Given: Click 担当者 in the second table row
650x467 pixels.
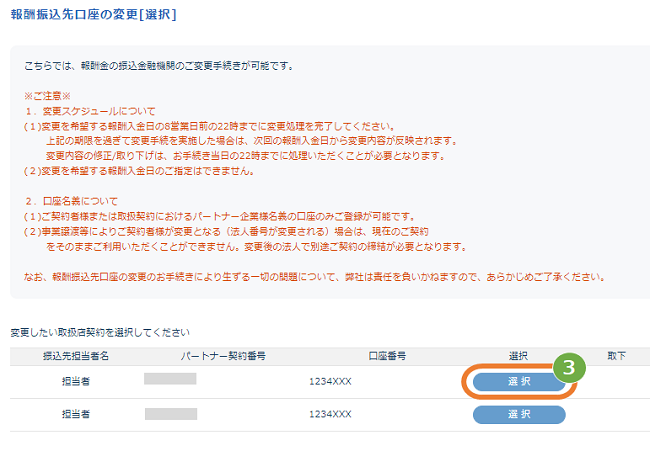Looking at the screenshot, I should point(76,414).
